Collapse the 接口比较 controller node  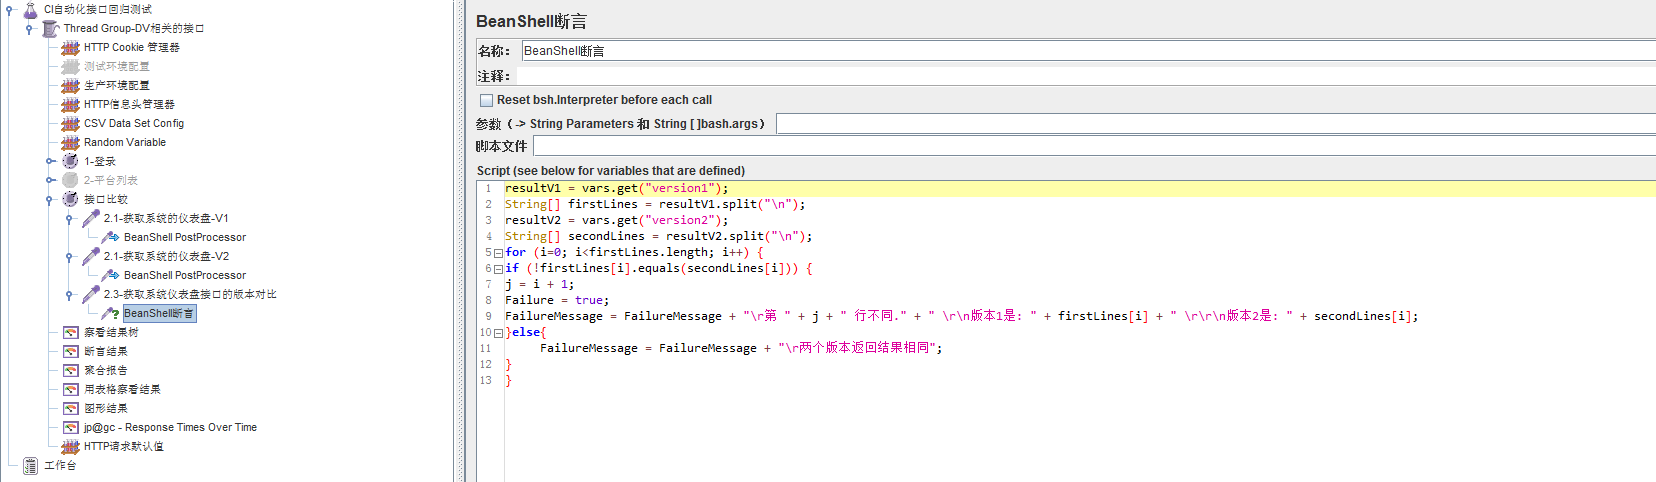(x=49, y=199)
